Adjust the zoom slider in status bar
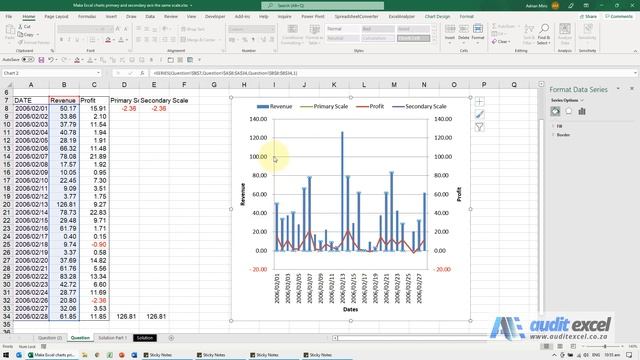This screenshot has height=360, width=640. coord(604,347)
